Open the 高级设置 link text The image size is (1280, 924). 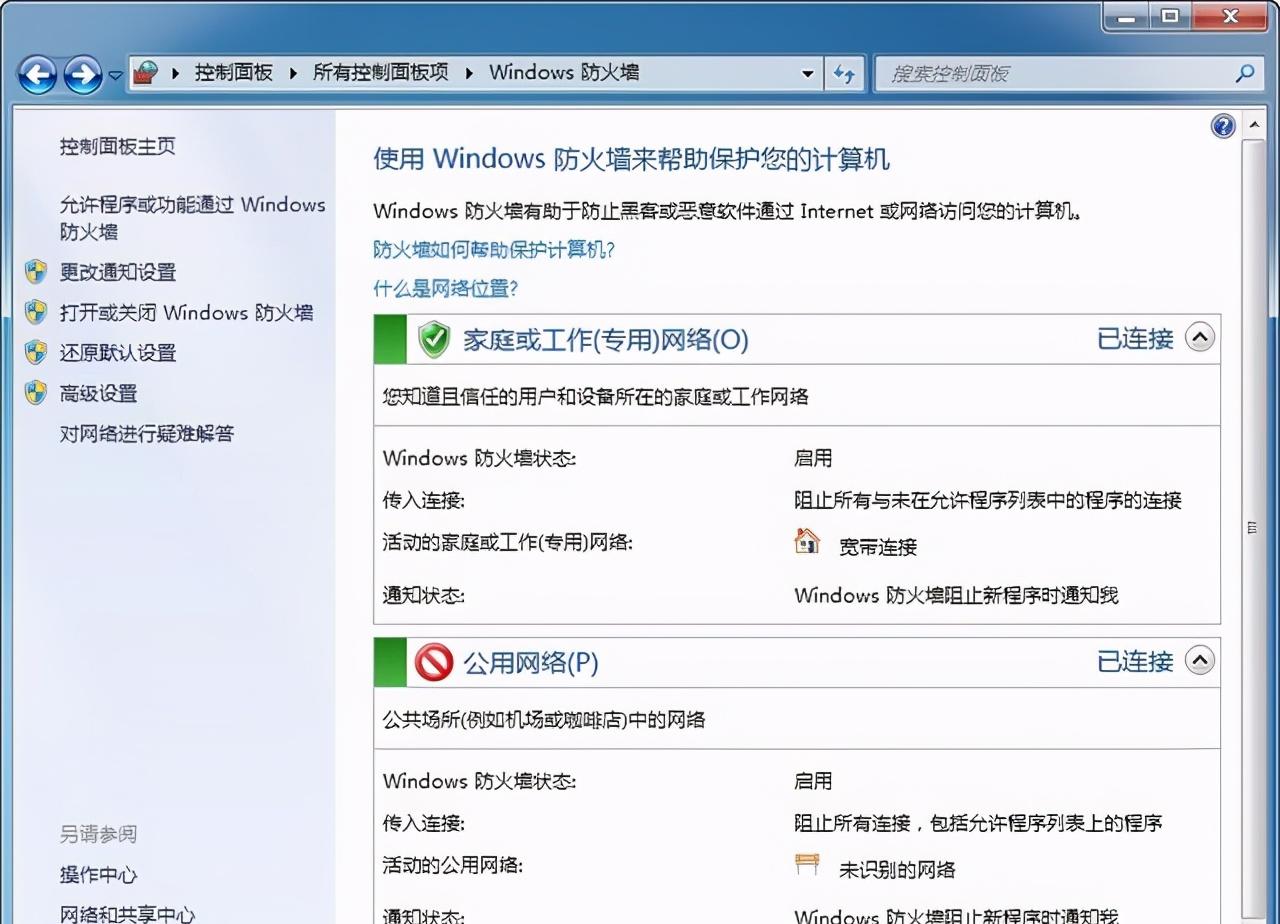(98, 394)
